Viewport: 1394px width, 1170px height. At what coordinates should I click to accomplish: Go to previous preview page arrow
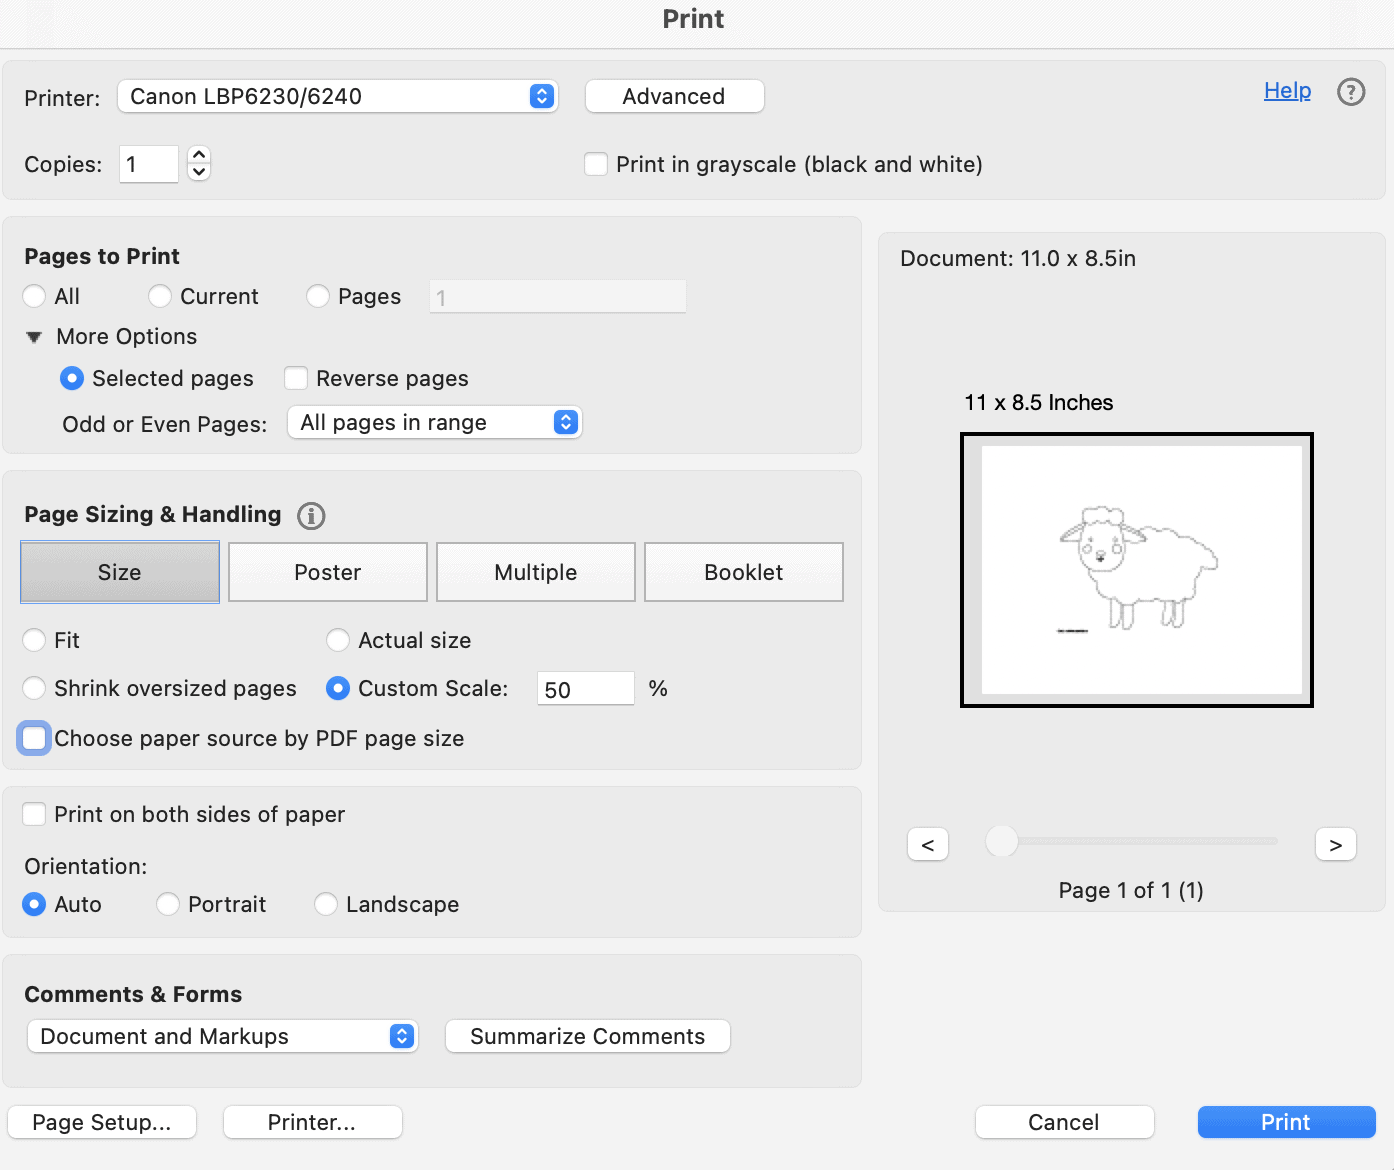(928, 845)
